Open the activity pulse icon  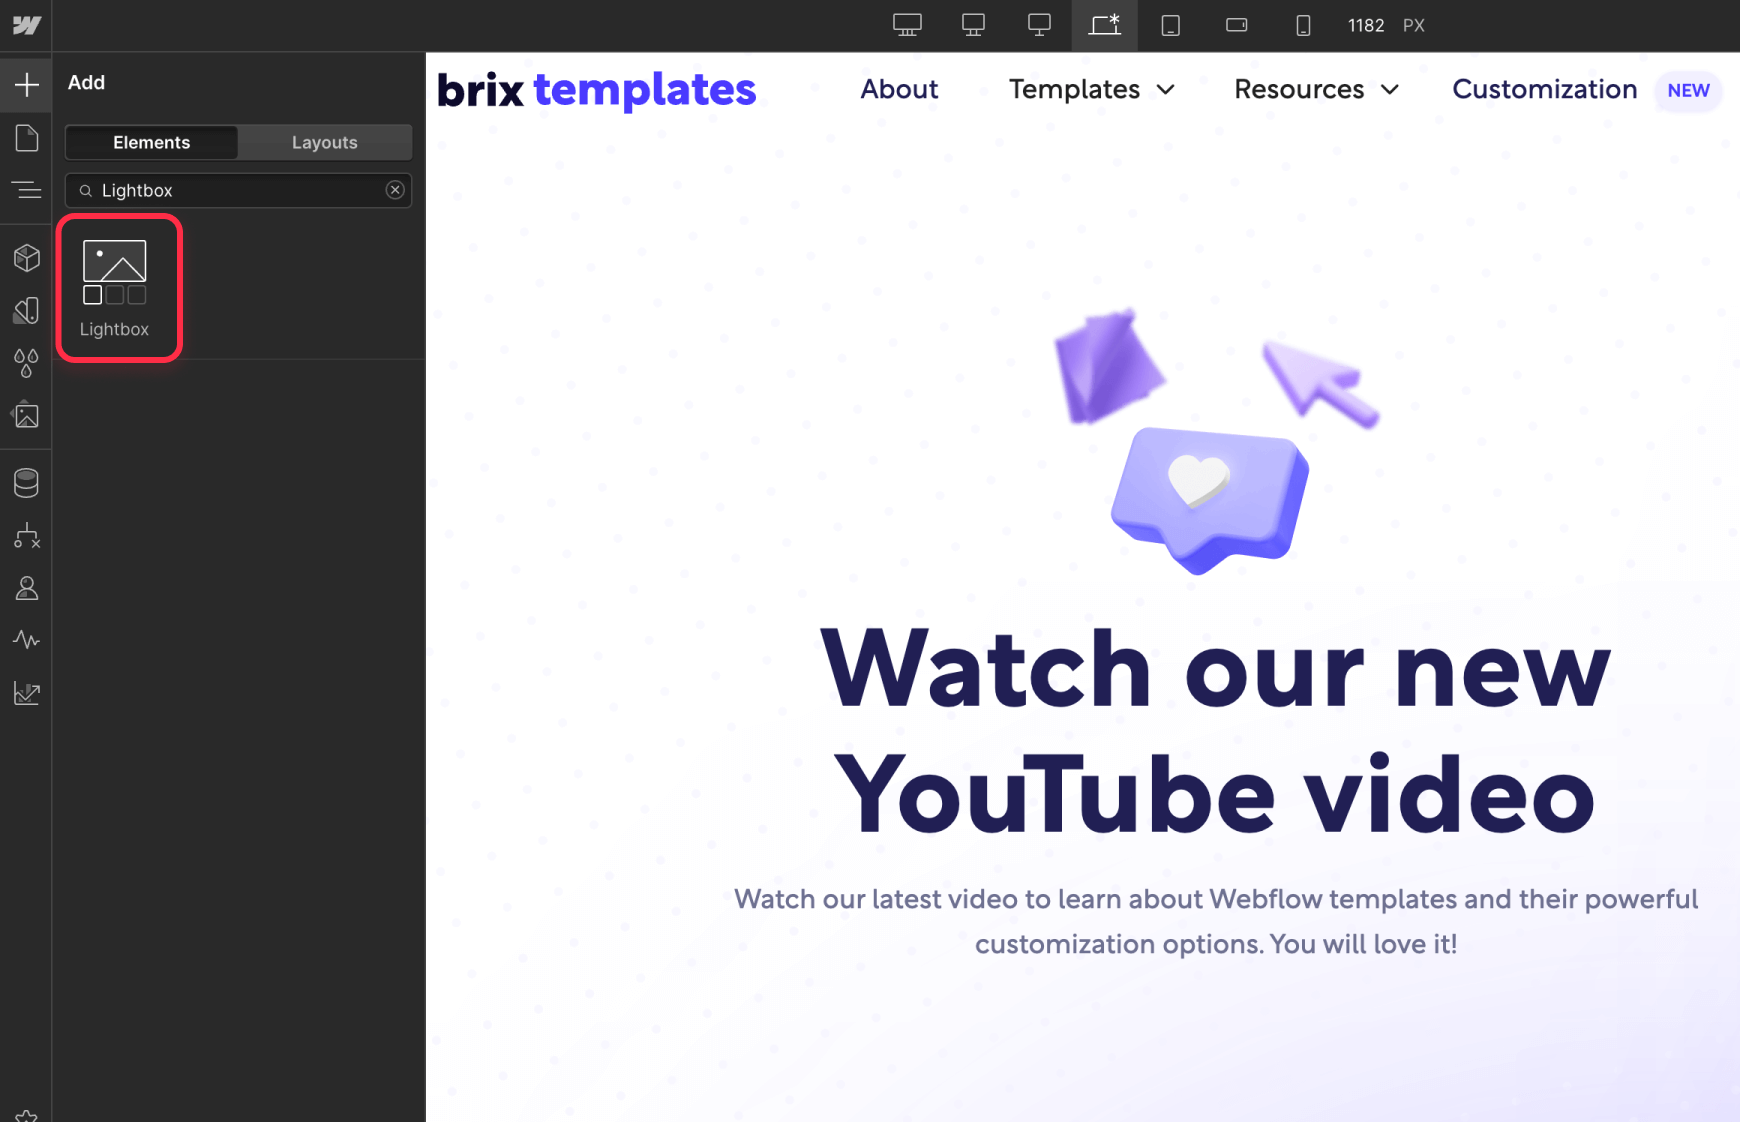[x=26, y=640]
